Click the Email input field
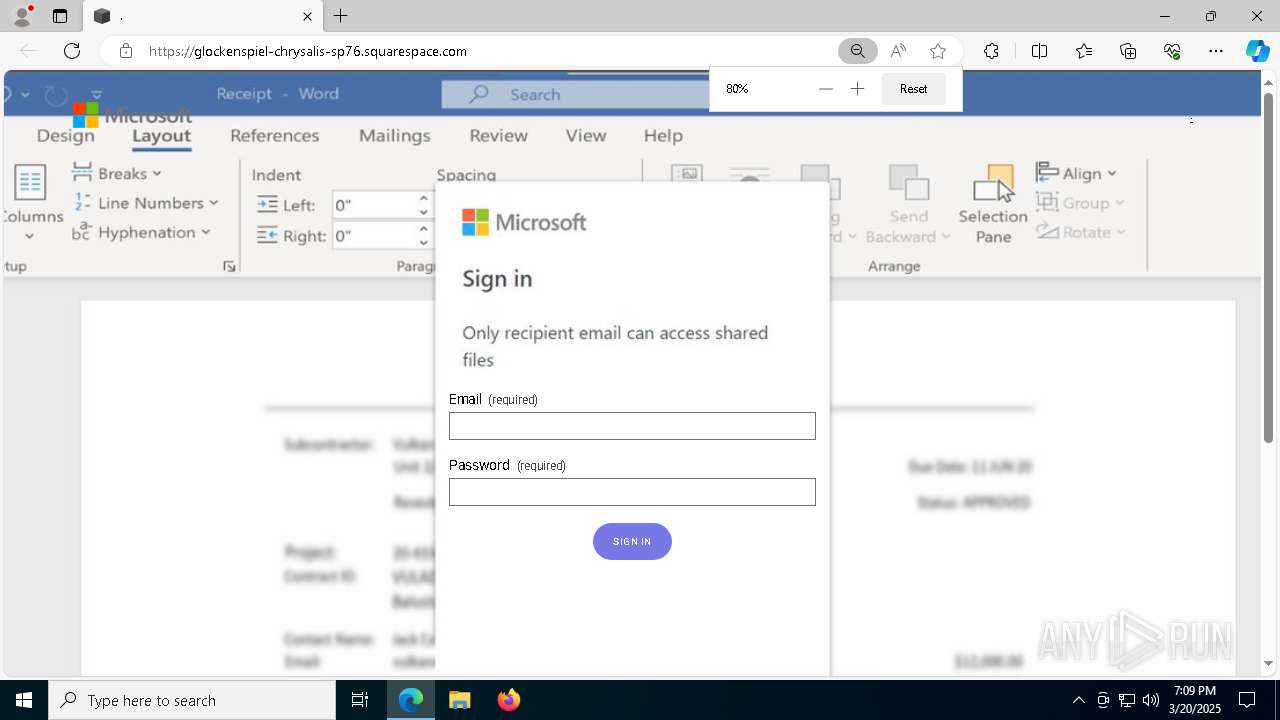The image size is (1280, 720). tap(632, 426)
